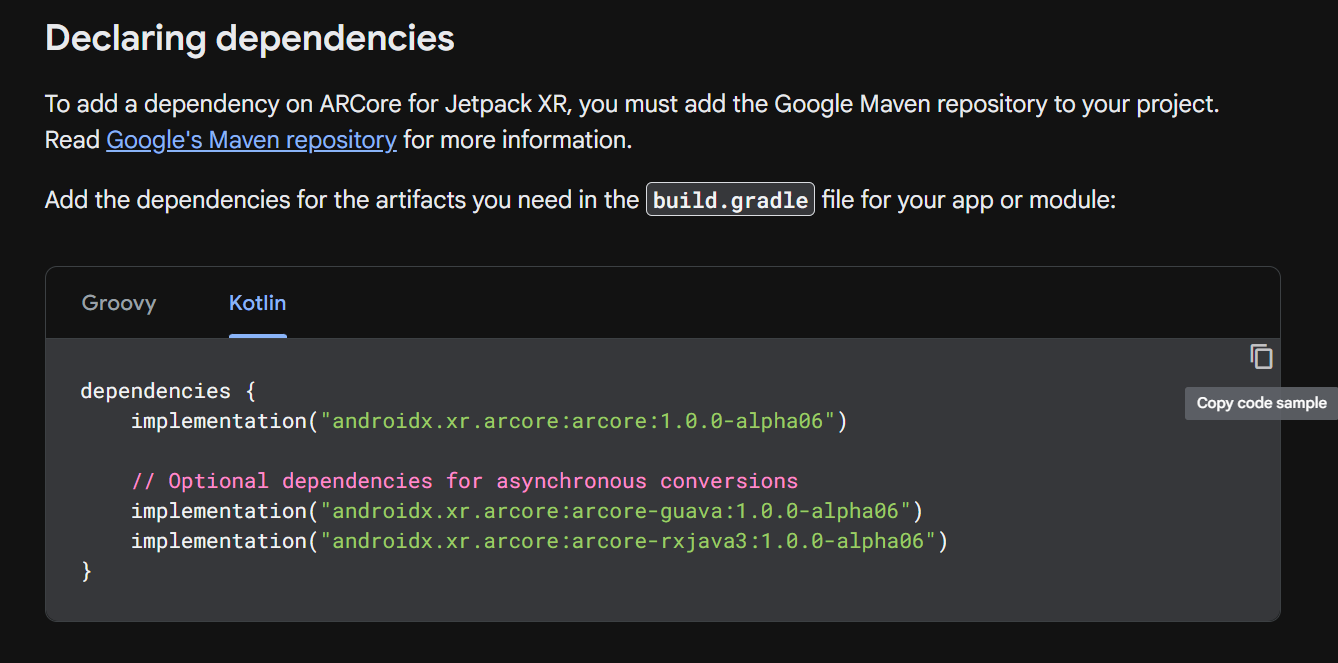
Task: Click the "dependencies {" opening line
Action: pyautogui.click(x=168, y=390)
